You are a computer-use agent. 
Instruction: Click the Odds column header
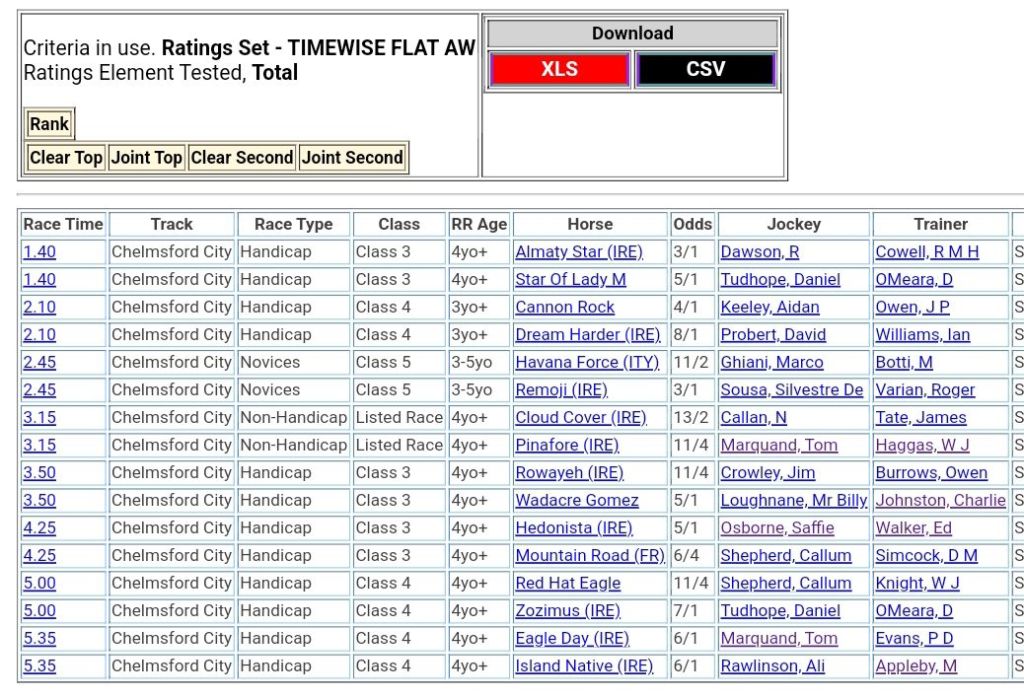[x=693, y=224]
